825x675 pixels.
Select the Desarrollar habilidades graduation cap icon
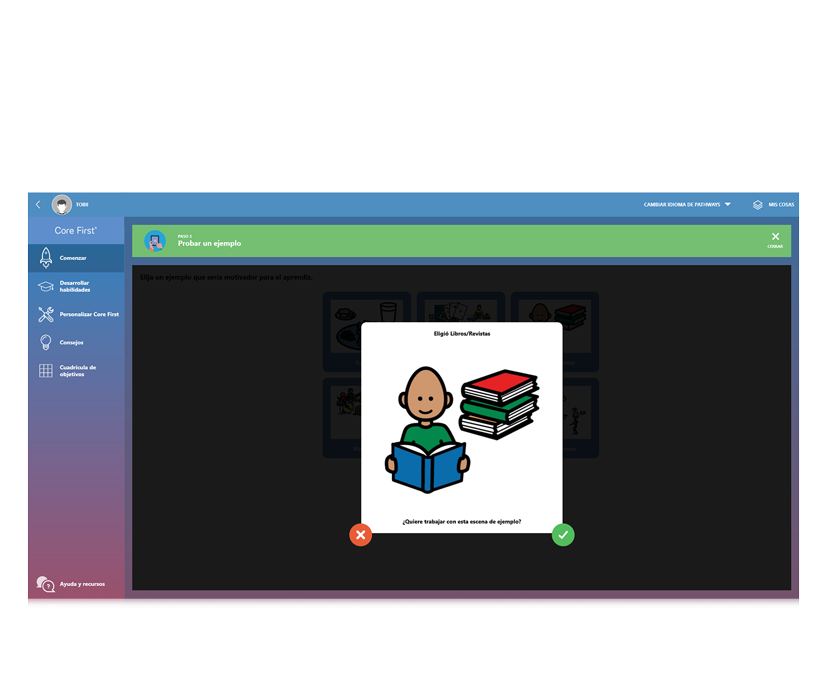tap(46, 286)
